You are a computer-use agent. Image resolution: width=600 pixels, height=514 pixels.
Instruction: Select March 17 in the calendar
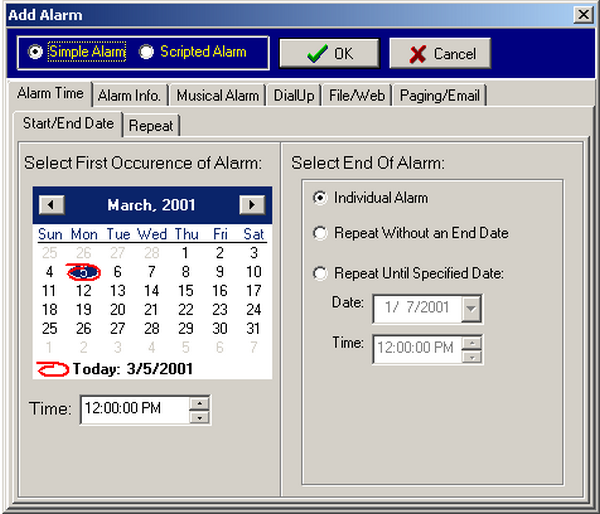[253, 291]
